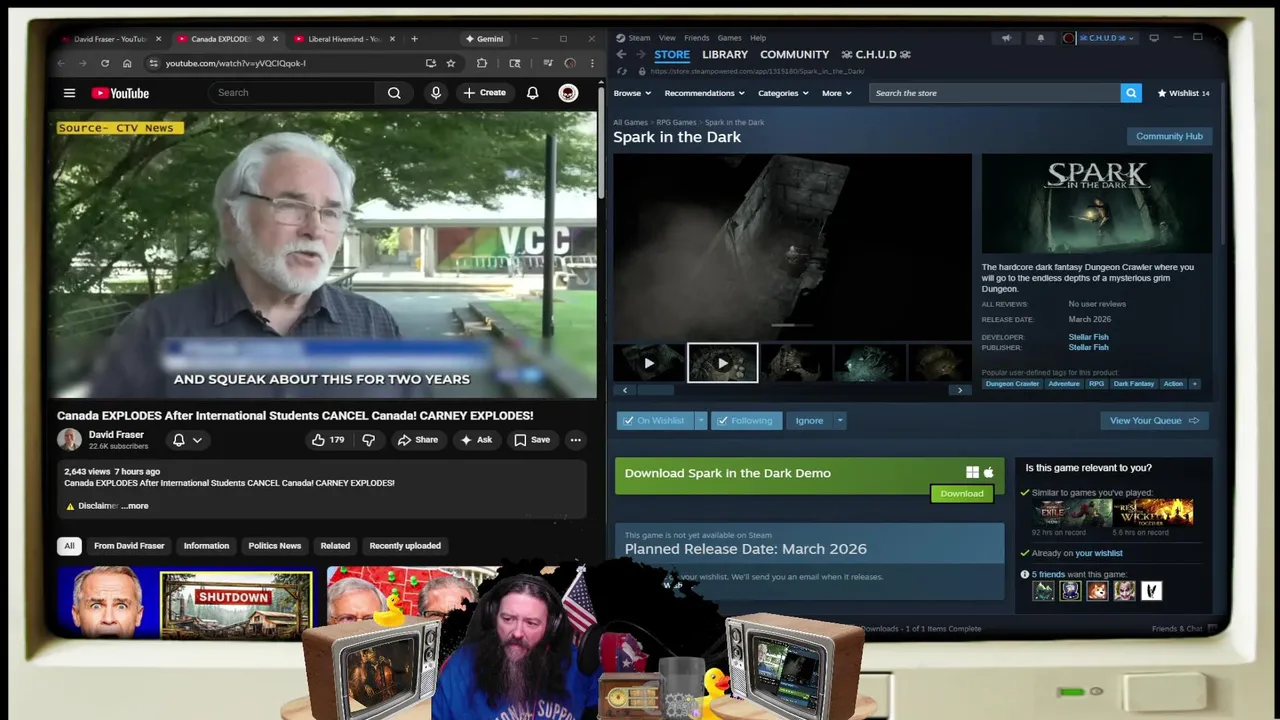
Task: Toggle On Wishlist for Spark in the Dark
Action: tap(655, 421)
